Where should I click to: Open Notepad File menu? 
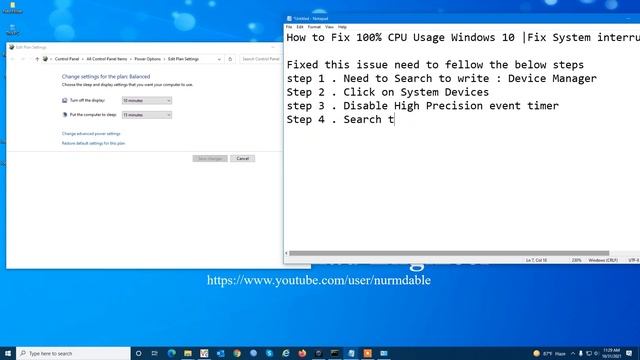pyautogui.click(x=289, y=27)
